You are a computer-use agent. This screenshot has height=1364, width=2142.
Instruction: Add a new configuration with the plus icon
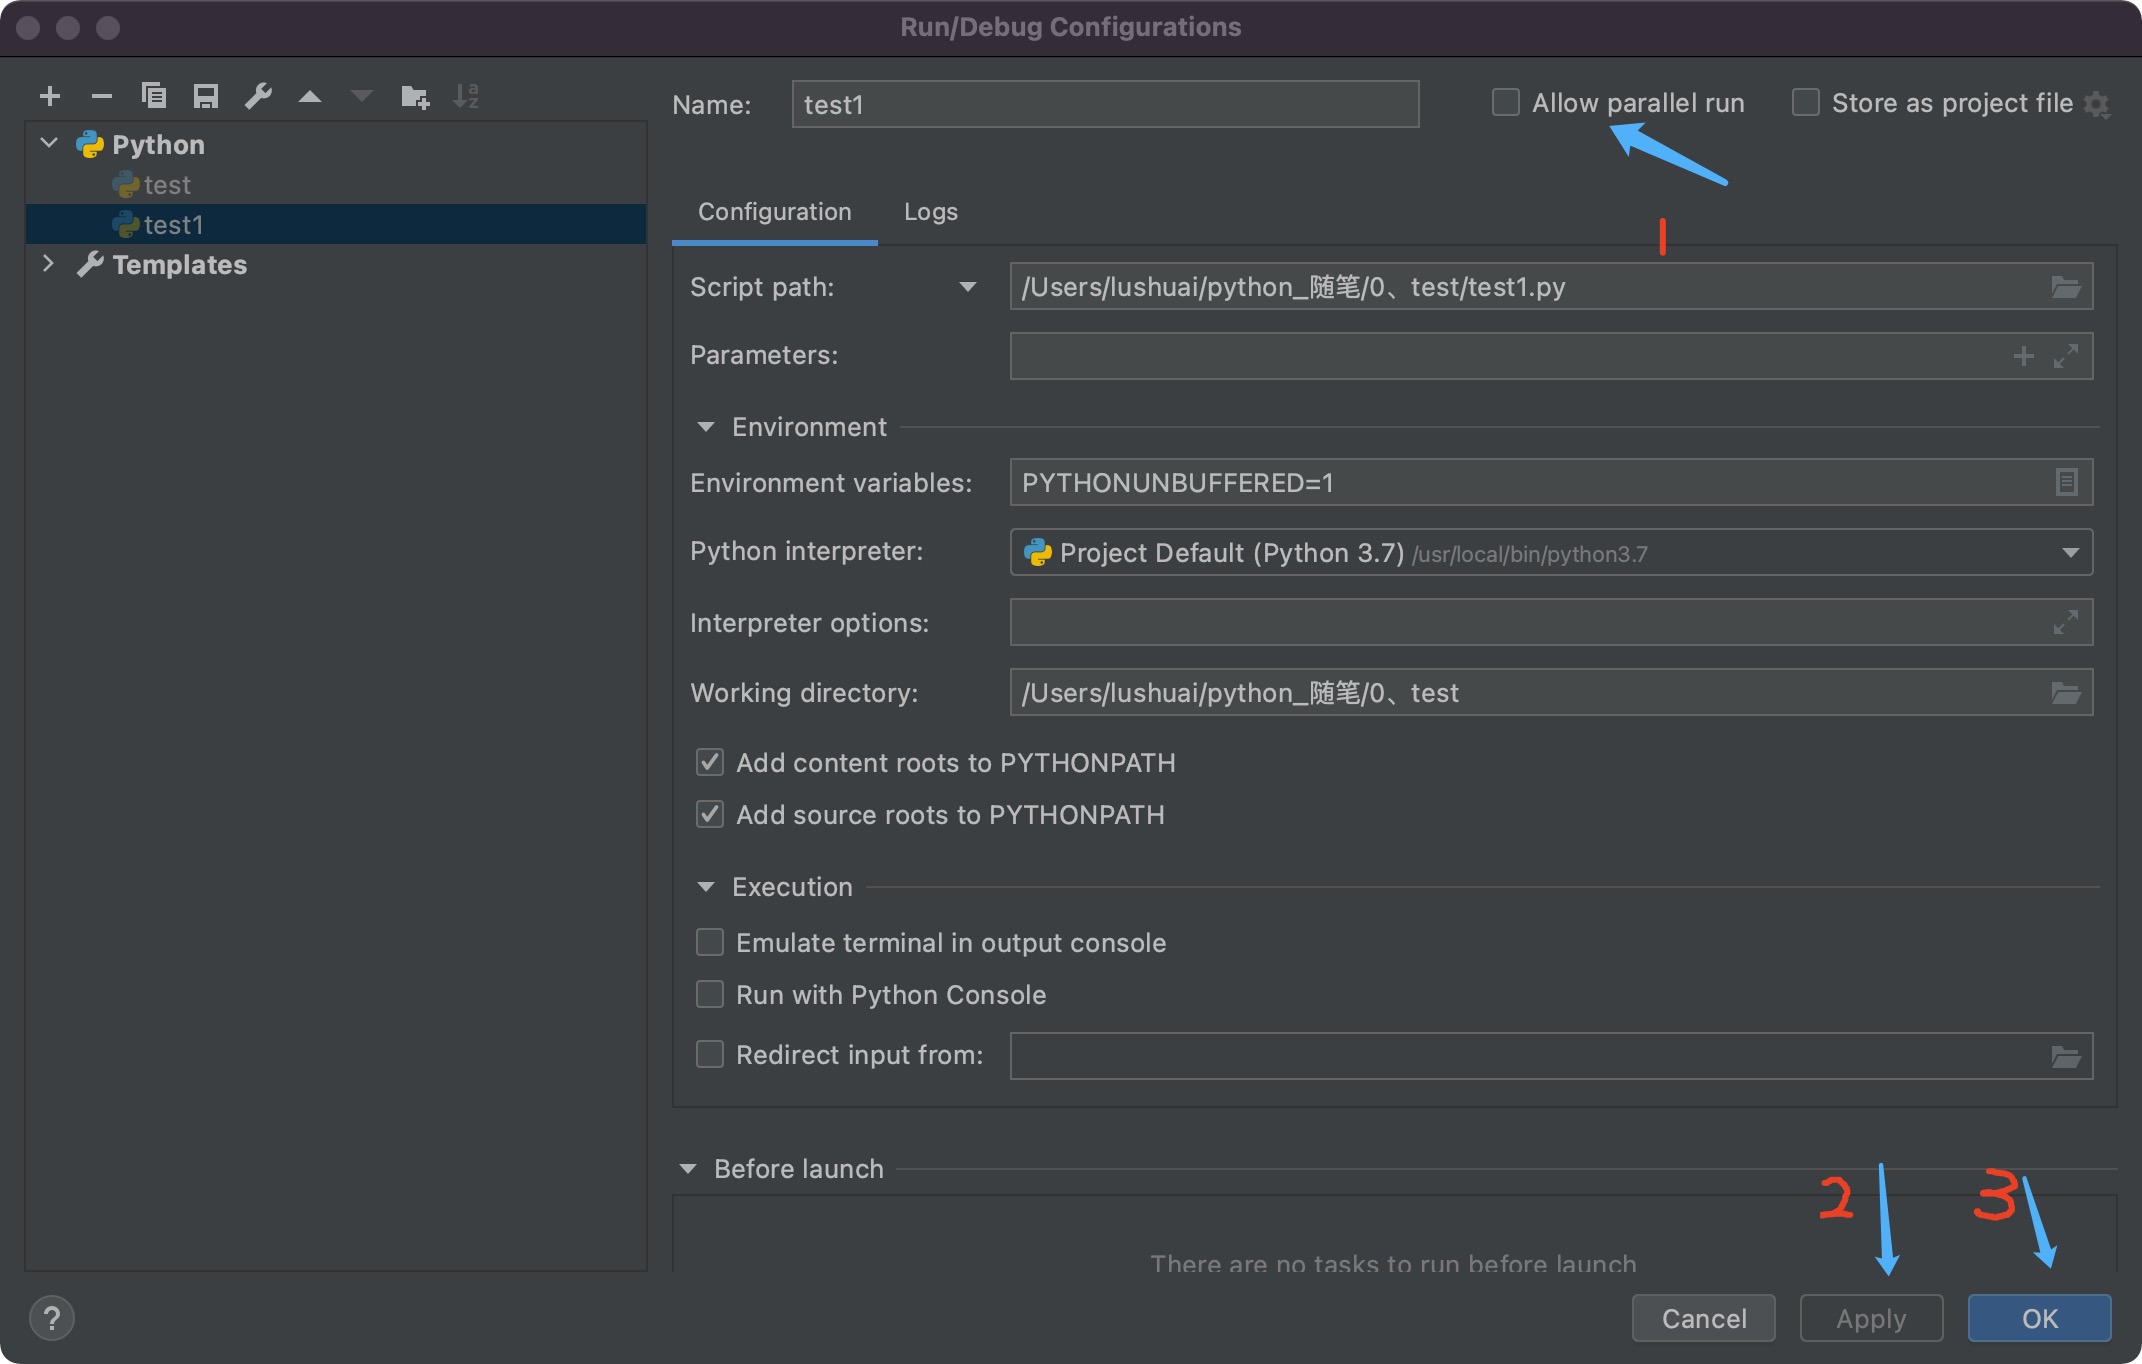50,96
